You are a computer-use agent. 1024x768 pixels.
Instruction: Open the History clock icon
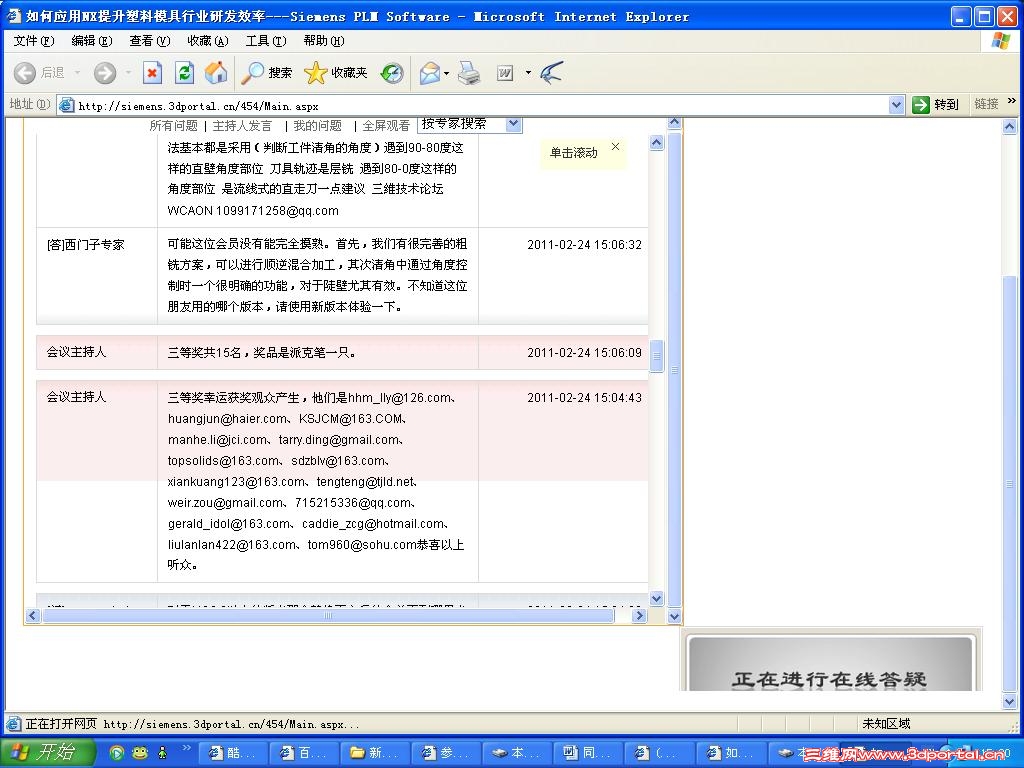(392, 73)
